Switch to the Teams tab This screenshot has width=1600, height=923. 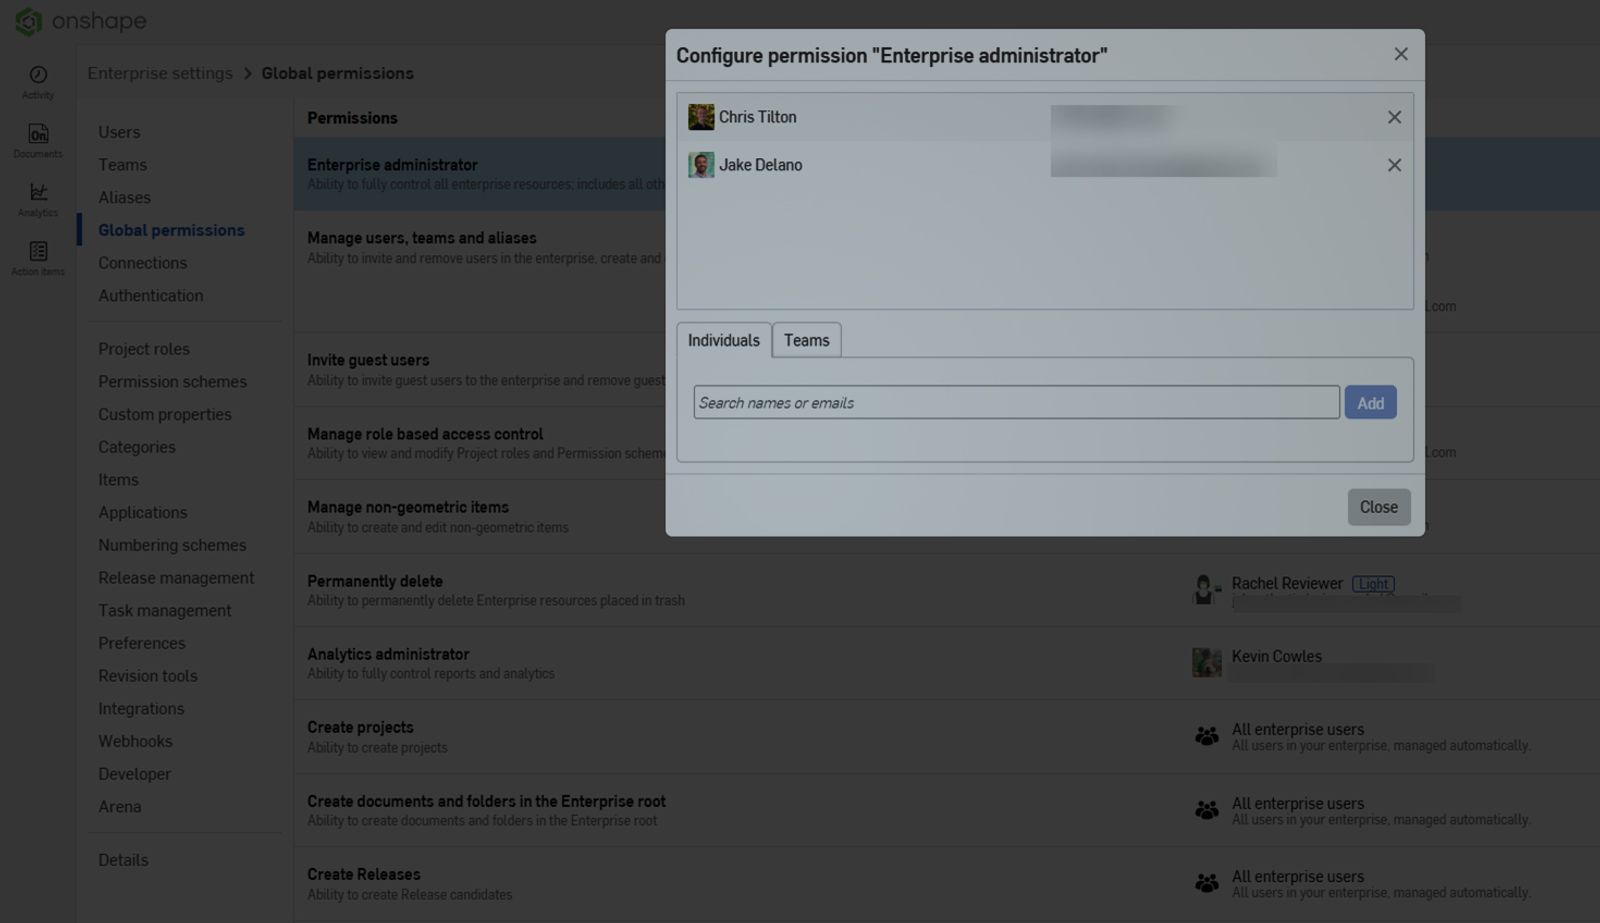coord(806,340)
